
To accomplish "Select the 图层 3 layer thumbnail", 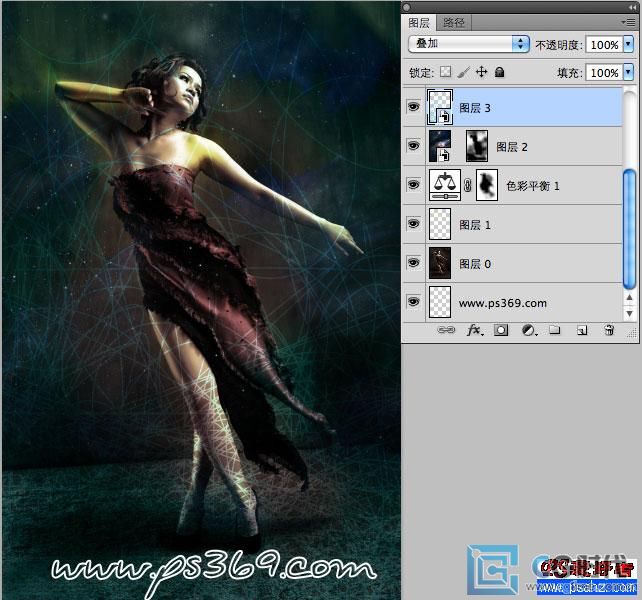I will point(440,107).
